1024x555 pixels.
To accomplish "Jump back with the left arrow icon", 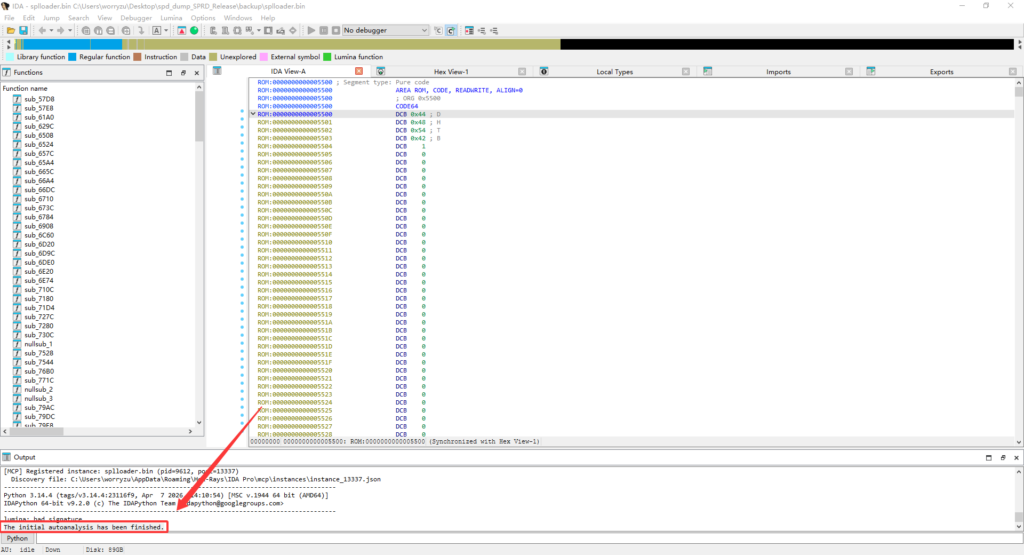I will click(x=42, y=31).
